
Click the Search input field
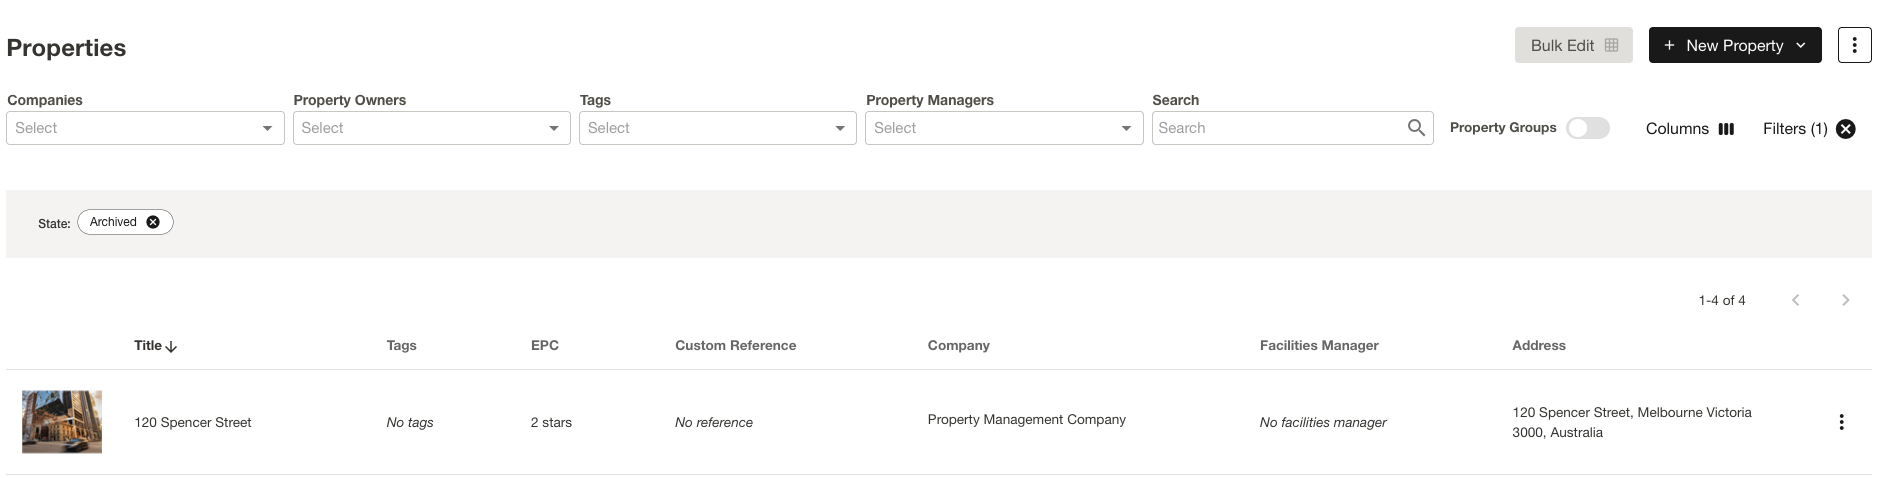coord(1278,128)
